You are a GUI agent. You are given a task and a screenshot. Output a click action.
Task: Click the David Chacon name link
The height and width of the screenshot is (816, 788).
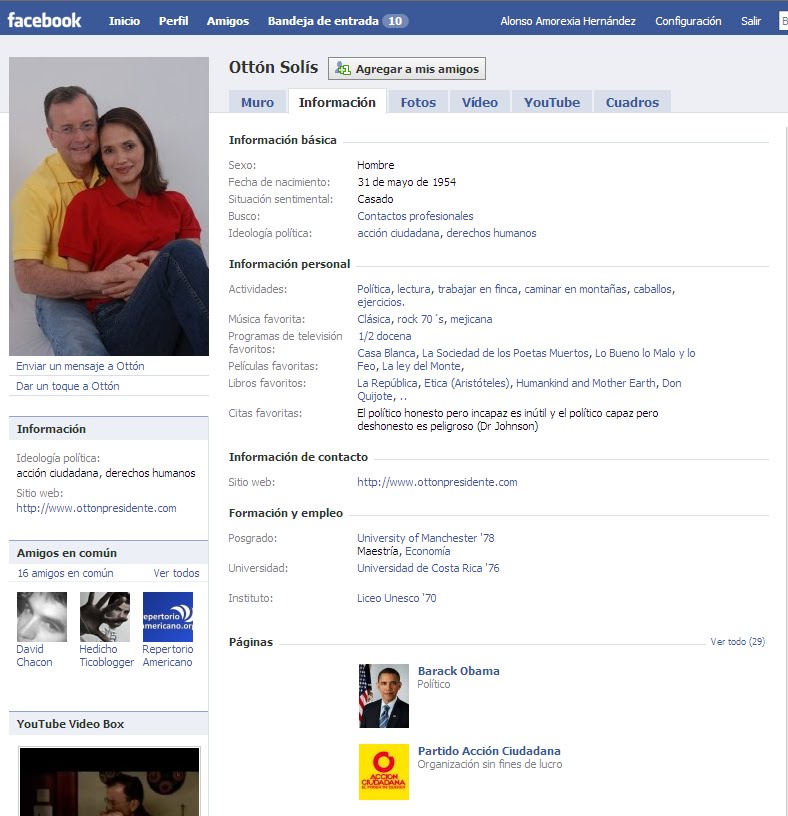coord(34,656)
